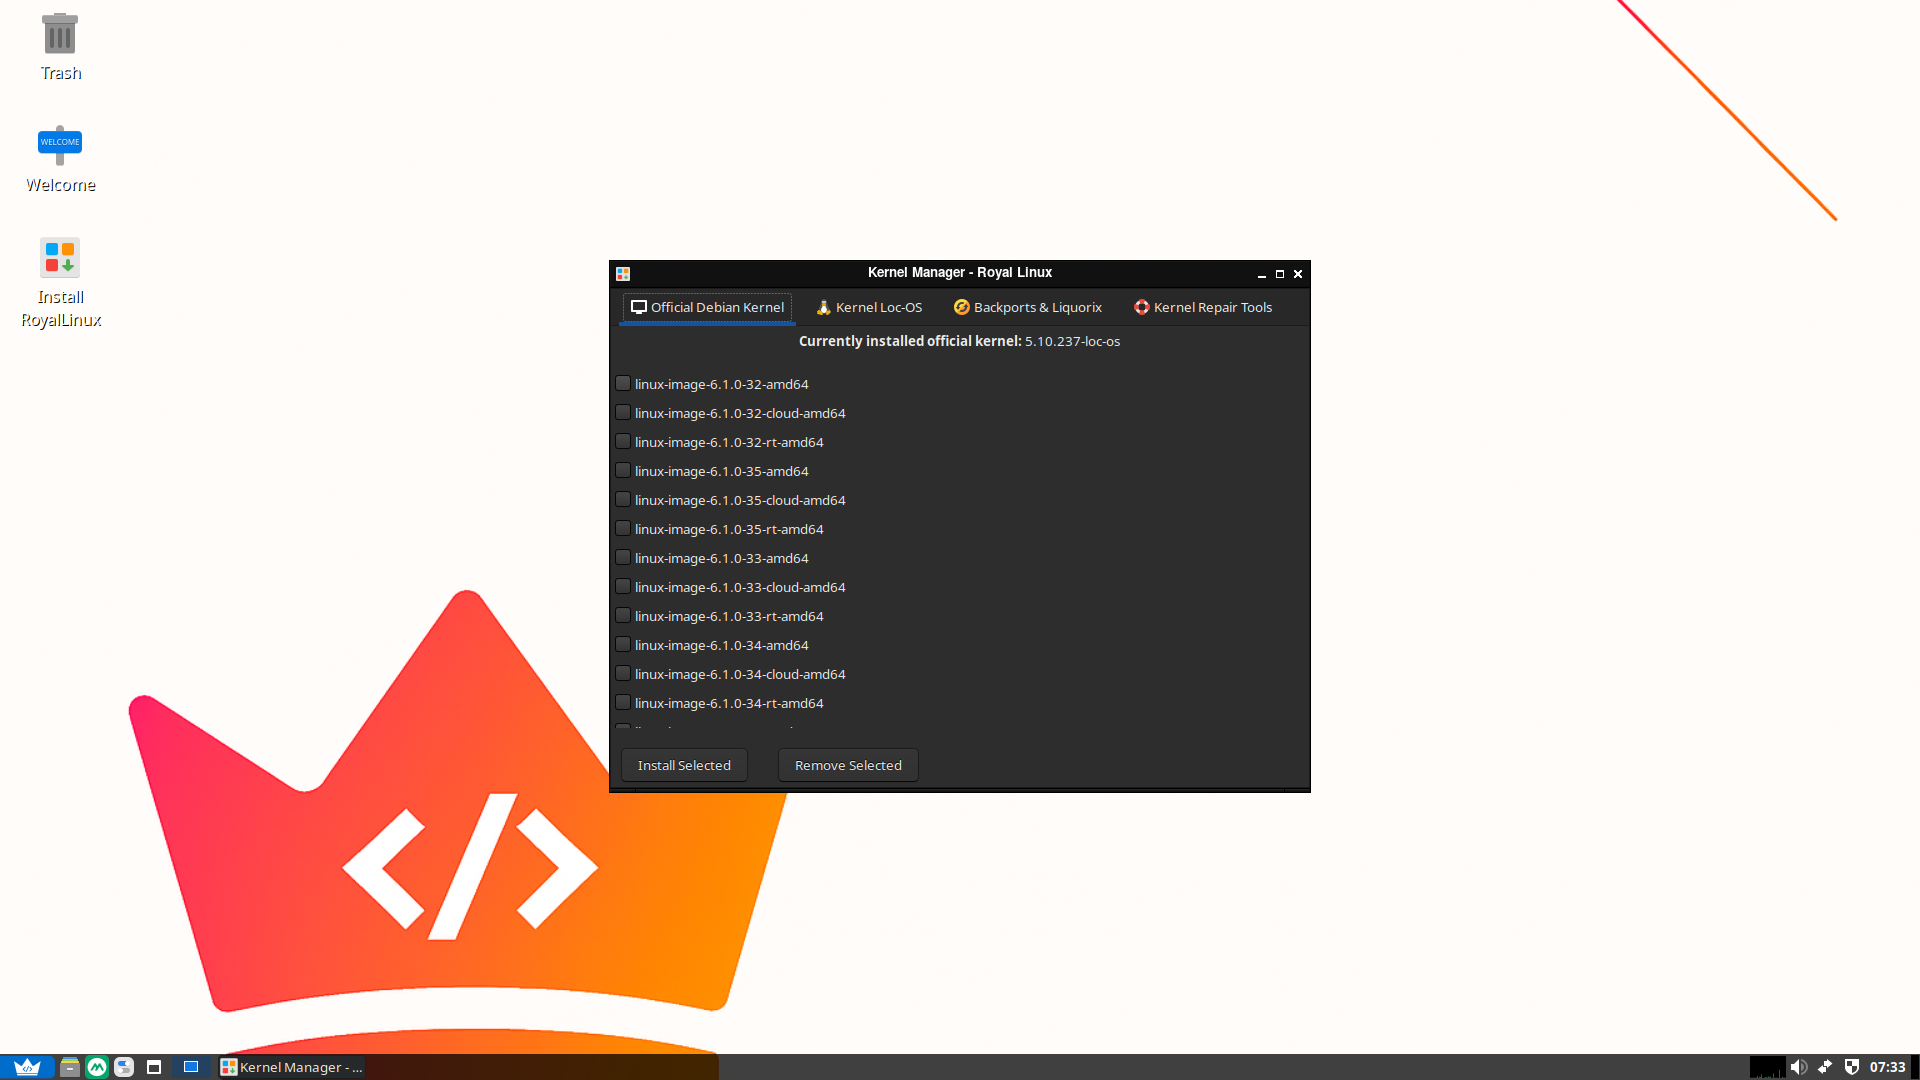The width and height of the screenshot is (1920, 1080).
Task: Check linux-image-6.1.0-33-rt-amd64 checkbox
Action: click(x=623, y=615)
